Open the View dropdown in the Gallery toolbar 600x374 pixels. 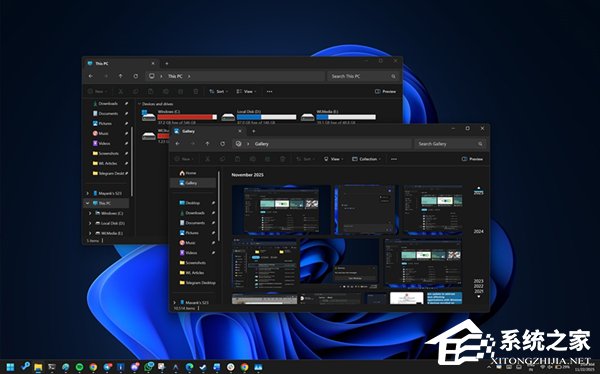[333, 159]
